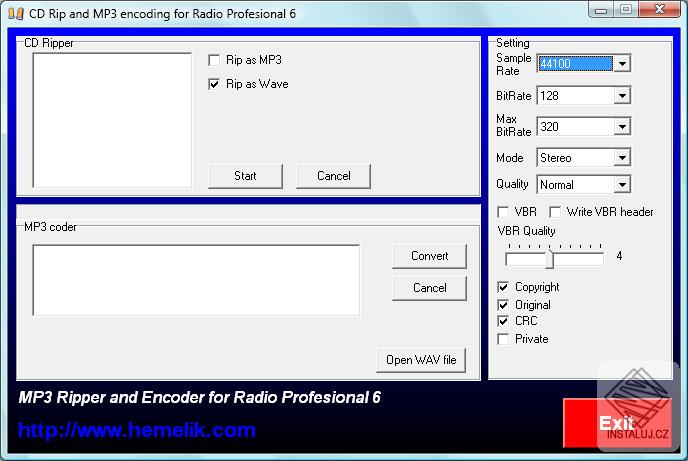Viewport: 688px width, 461px height.
Task: Enable Write VBR header option
Action: coord(555,212)
